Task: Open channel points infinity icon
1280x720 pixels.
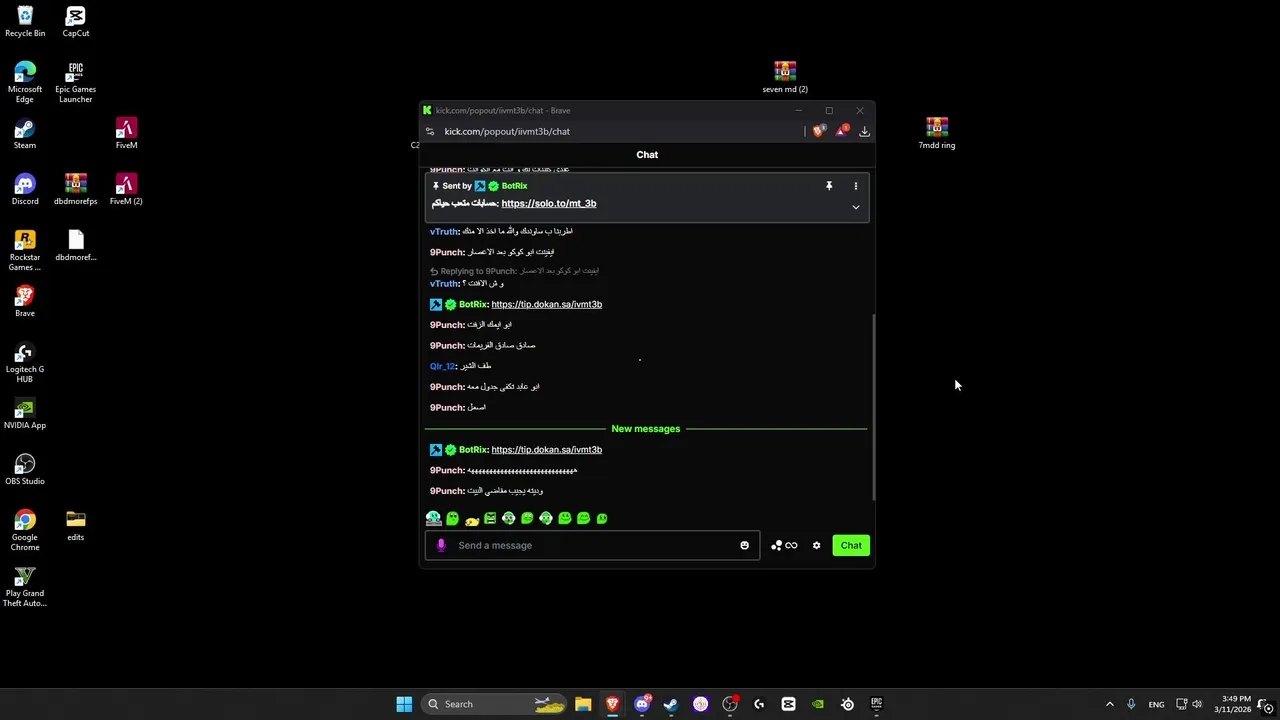Action: pyautogui.click(x=784, y=545)
